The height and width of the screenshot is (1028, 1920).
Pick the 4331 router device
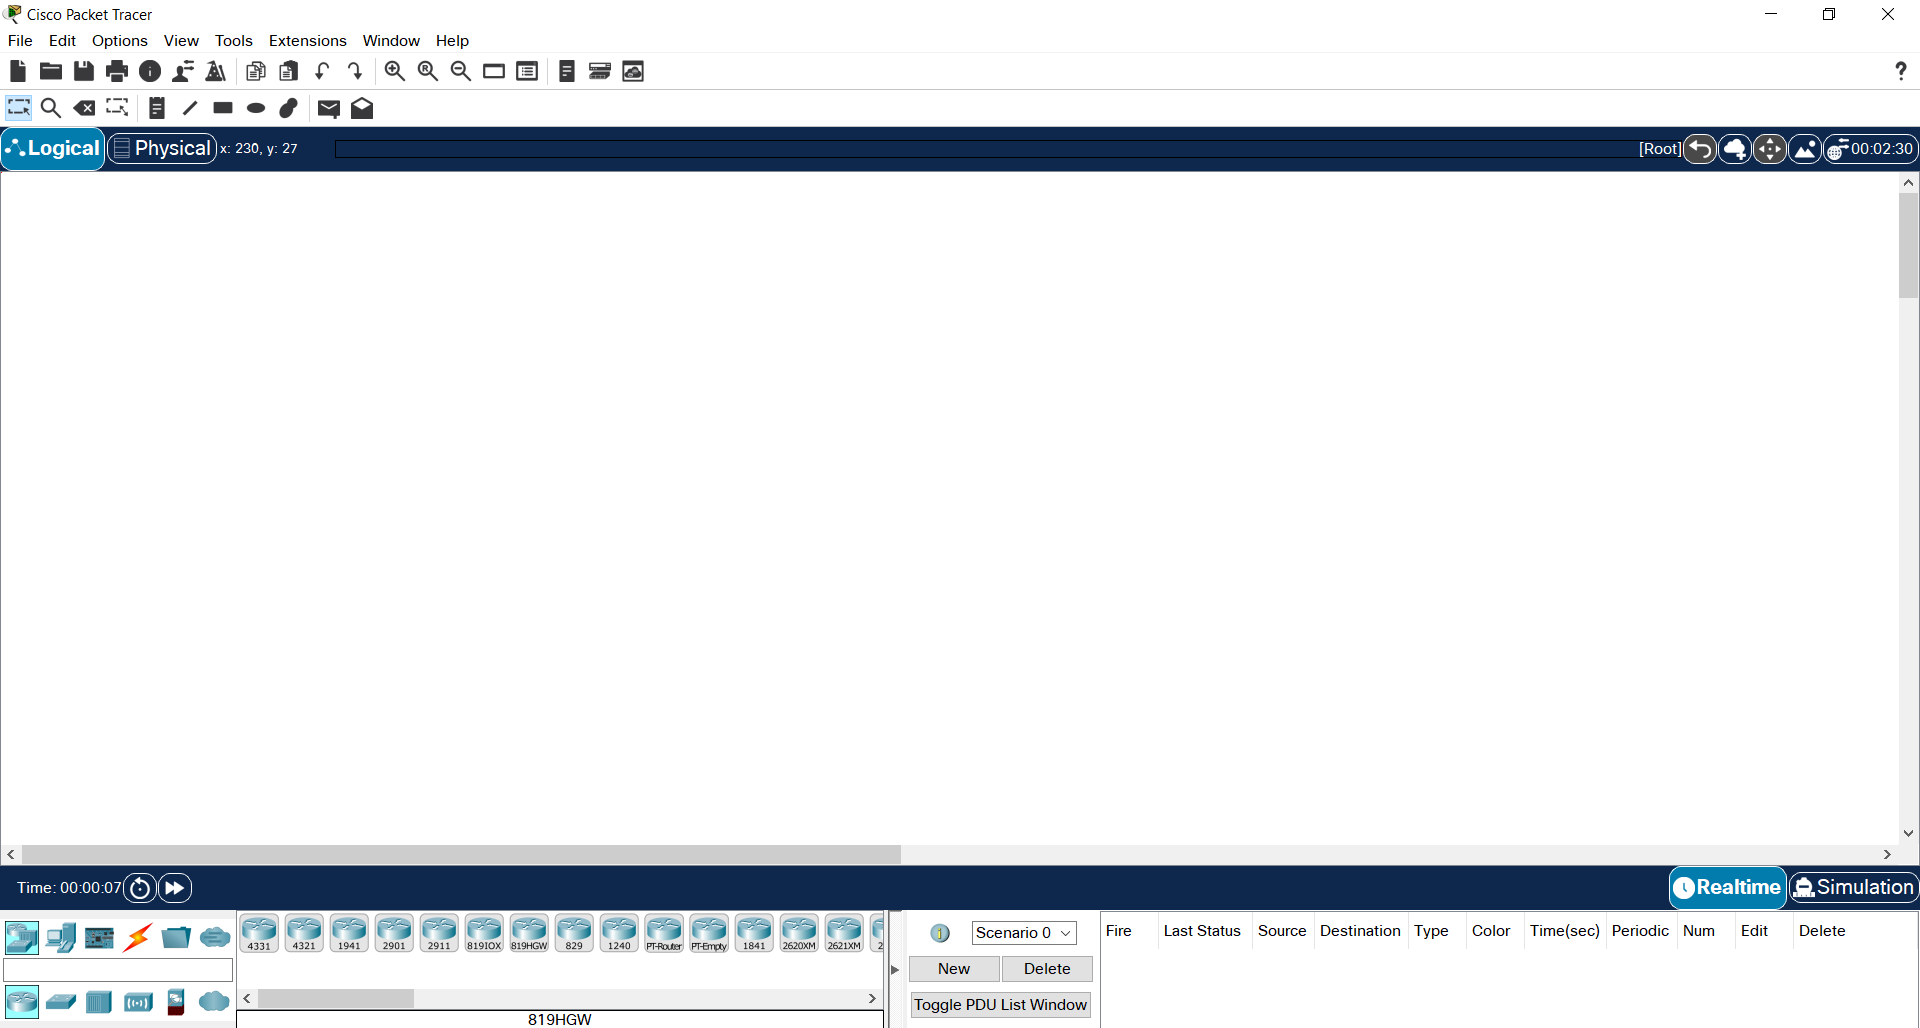(259, 933)
